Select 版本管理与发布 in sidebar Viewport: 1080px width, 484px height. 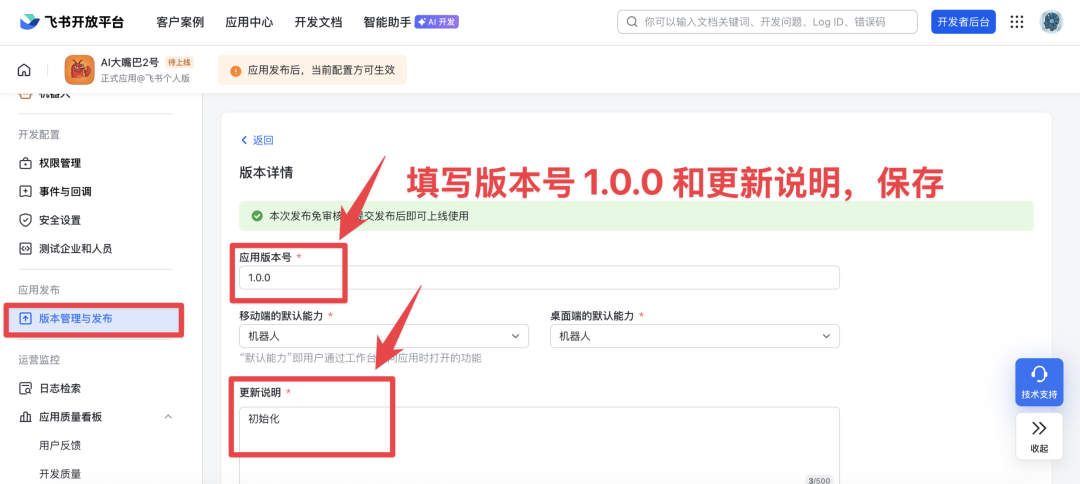pos(76,319)
